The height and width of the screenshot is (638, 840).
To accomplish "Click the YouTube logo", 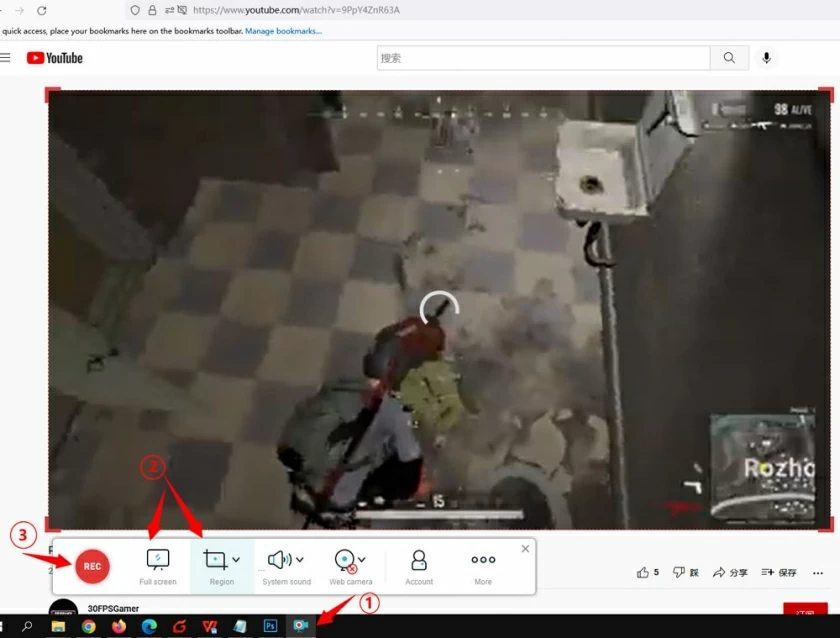I will (54, 57).
